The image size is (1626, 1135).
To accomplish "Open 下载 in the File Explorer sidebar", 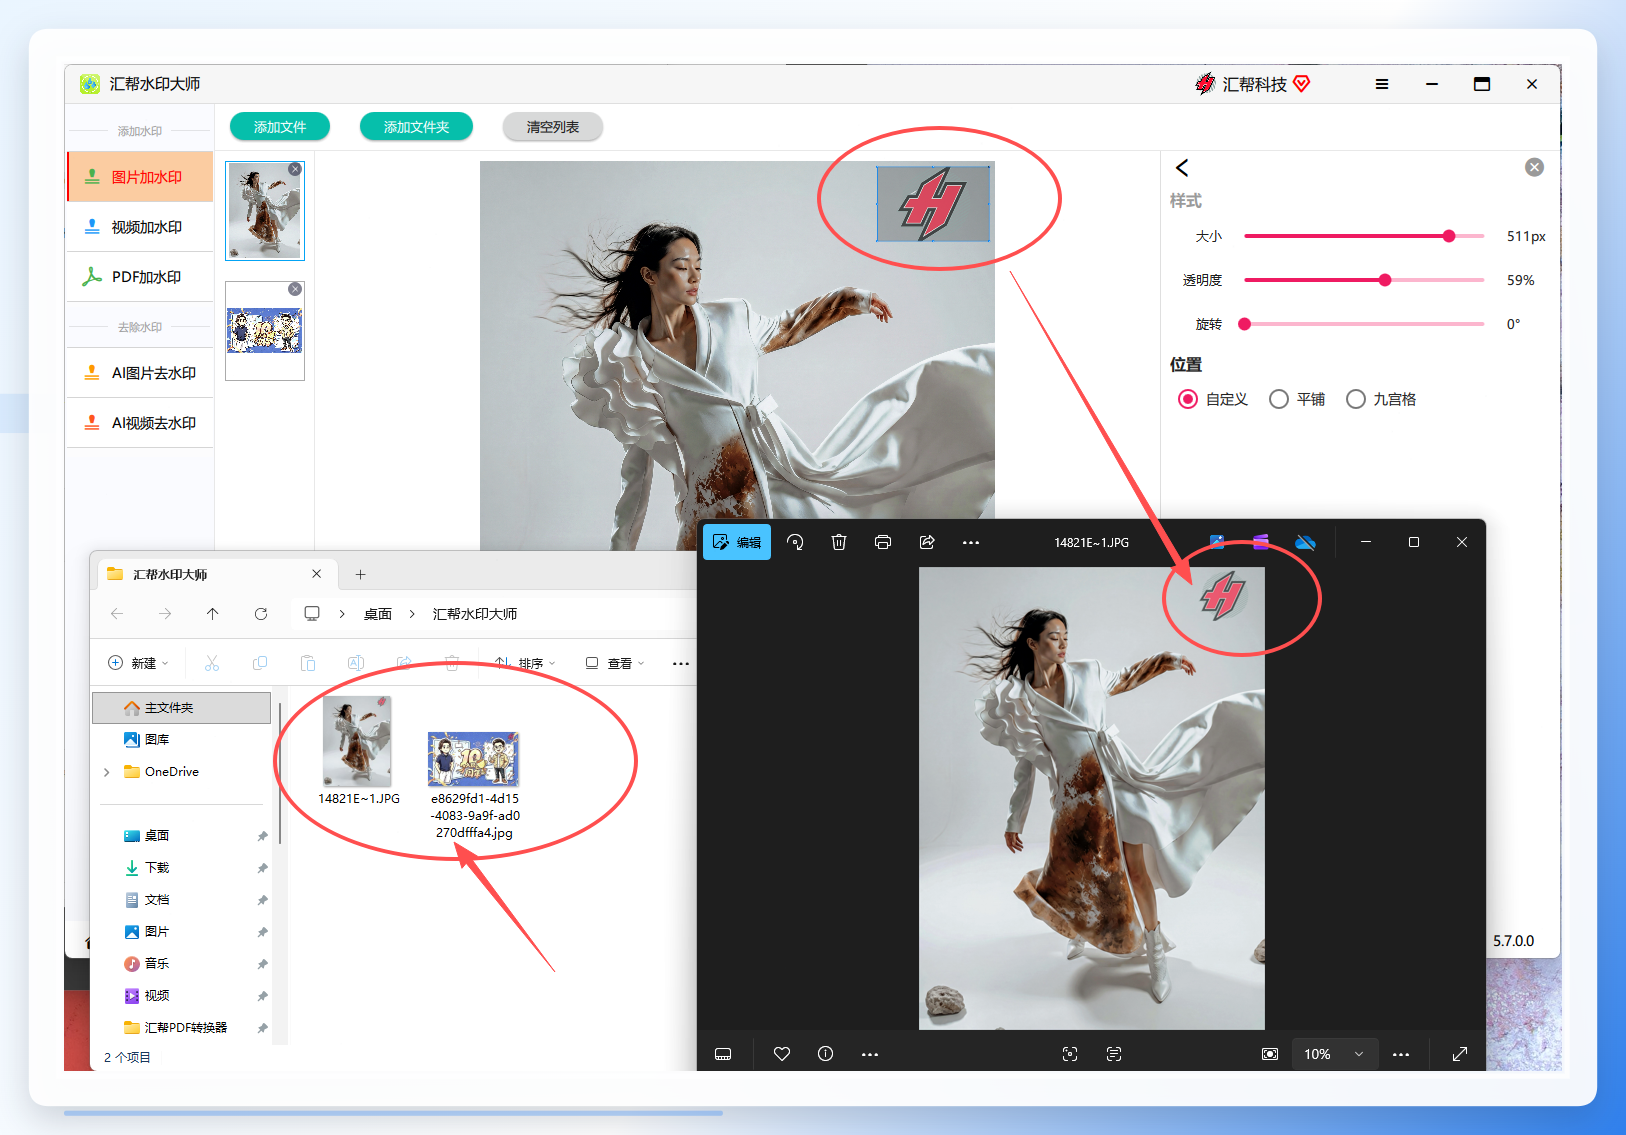I will pos(157,868).
